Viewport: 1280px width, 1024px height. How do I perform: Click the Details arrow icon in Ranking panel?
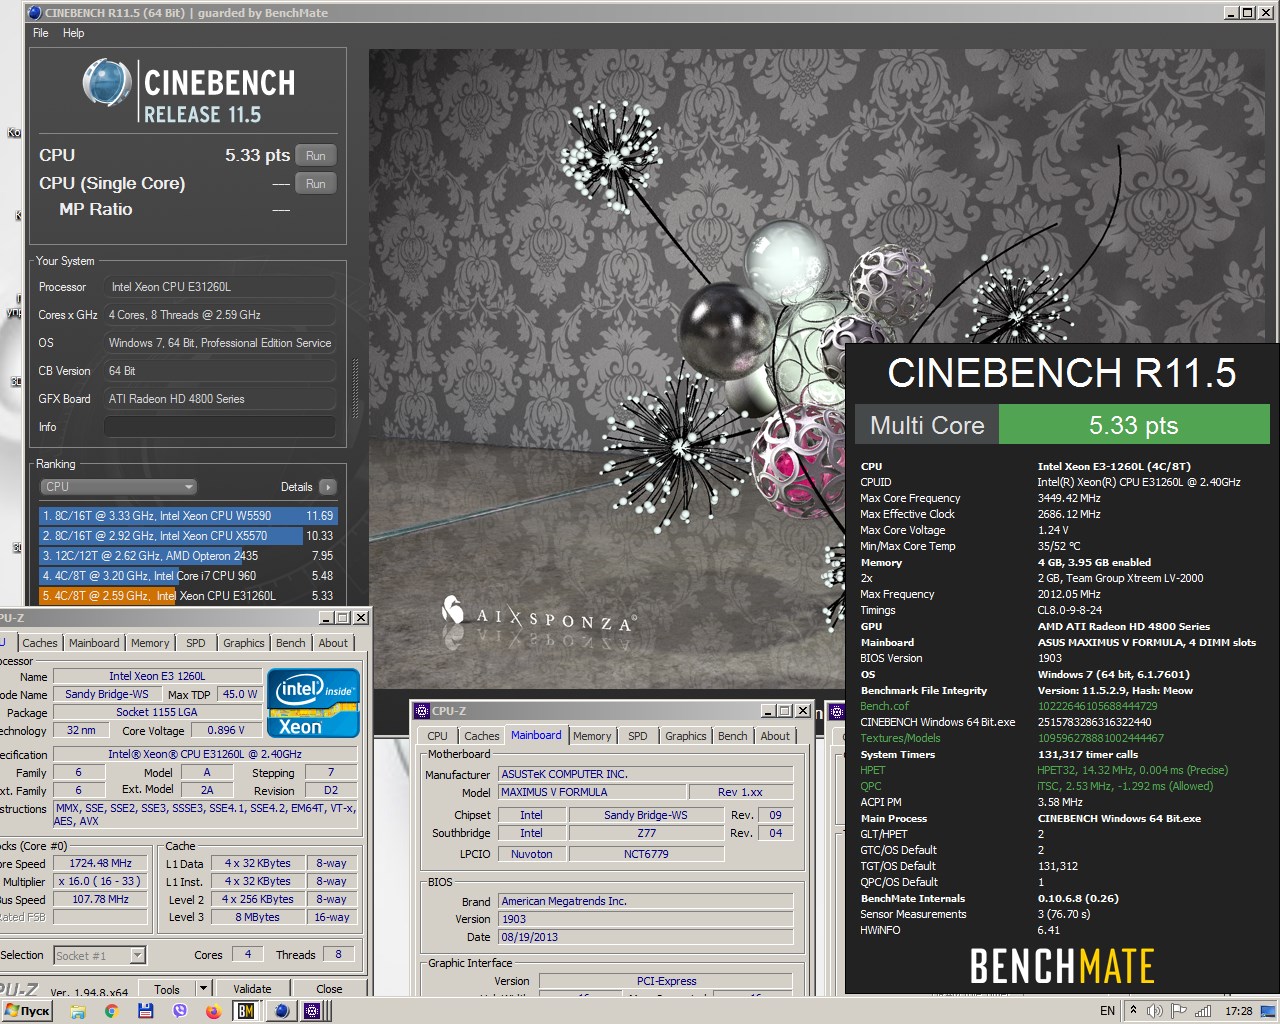327,487
